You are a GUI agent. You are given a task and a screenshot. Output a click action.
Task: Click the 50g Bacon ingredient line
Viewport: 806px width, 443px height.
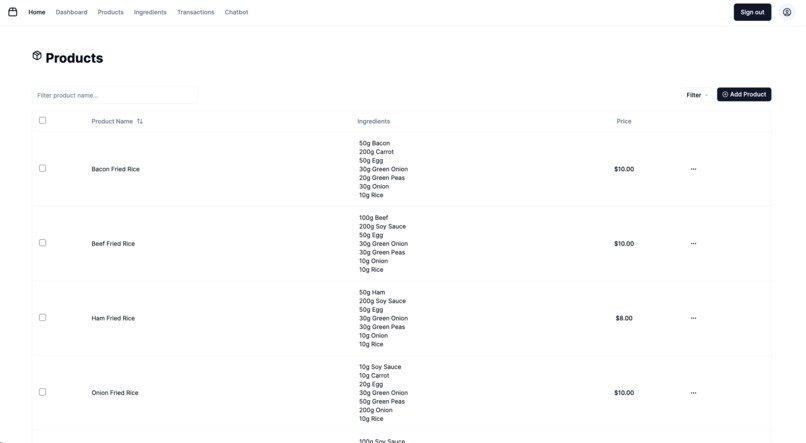[375, 143]
